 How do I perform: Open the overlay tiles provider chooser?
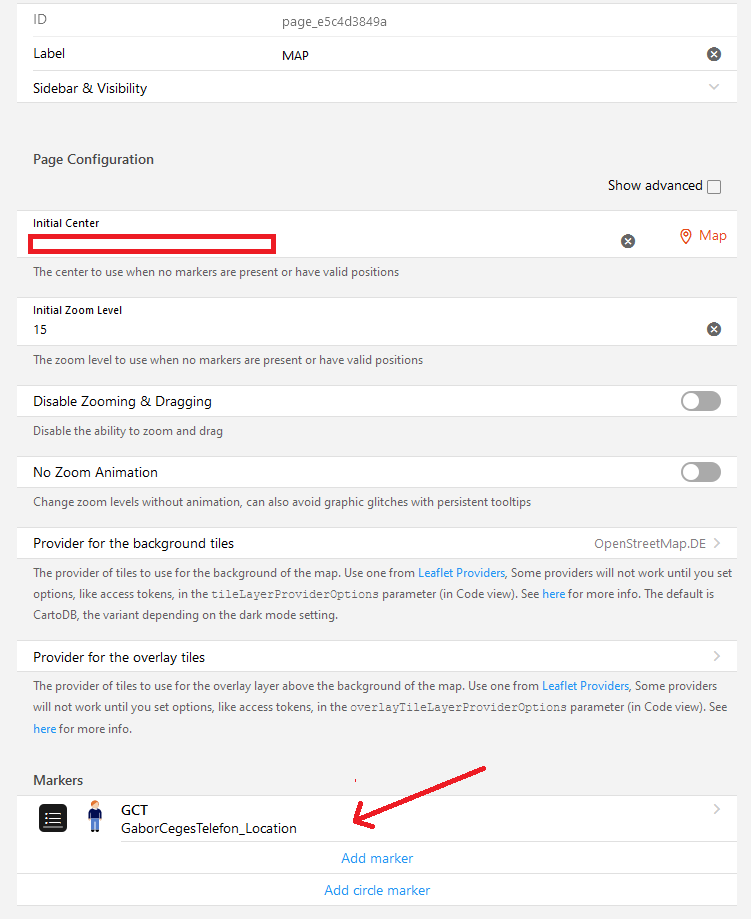[716, 656]
